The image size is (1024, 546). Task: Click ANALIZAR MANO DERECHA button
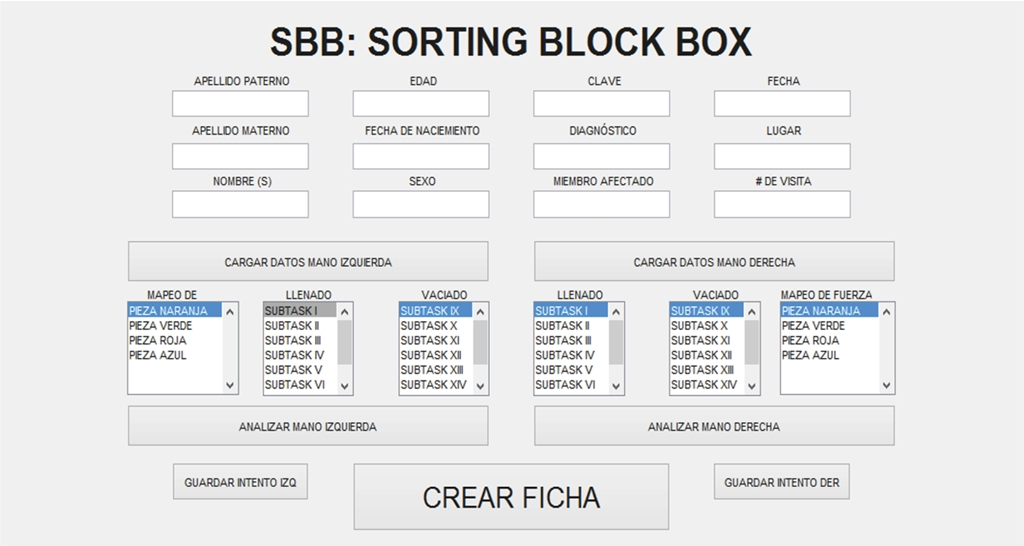714,426
